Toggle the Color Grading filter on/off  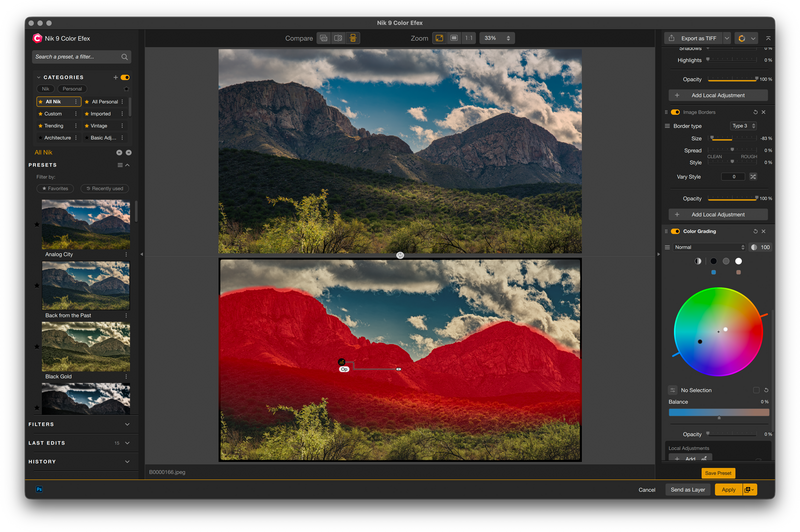pos(676,232)
